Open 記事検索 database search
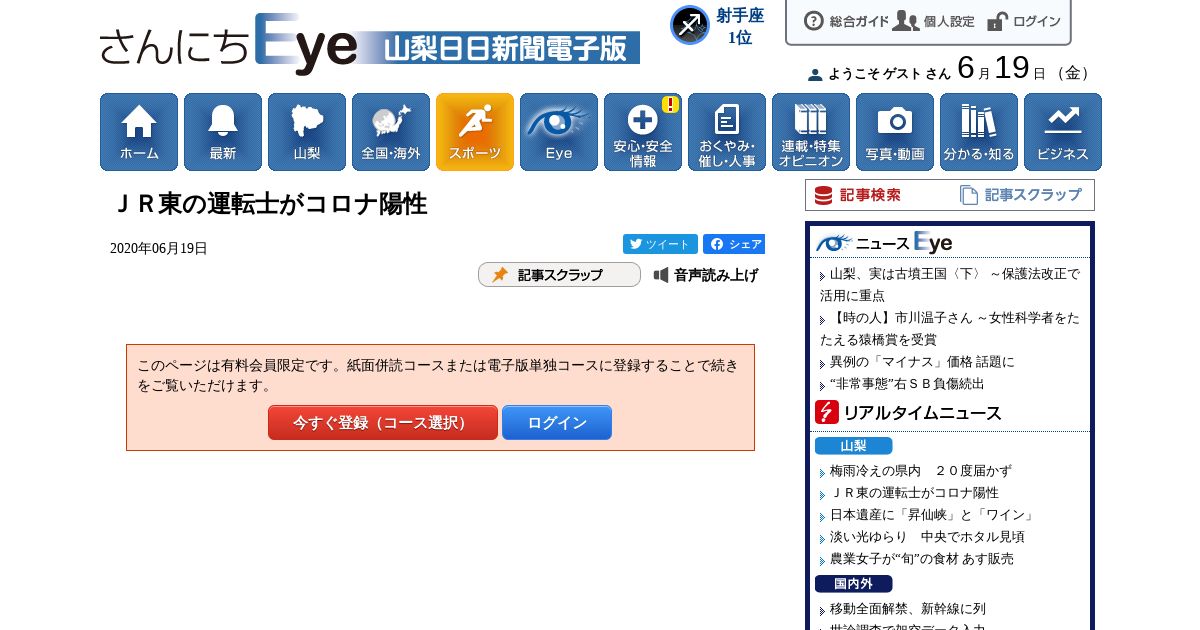The height and width of the screenshot is (630, 1200). pos(857,195)
